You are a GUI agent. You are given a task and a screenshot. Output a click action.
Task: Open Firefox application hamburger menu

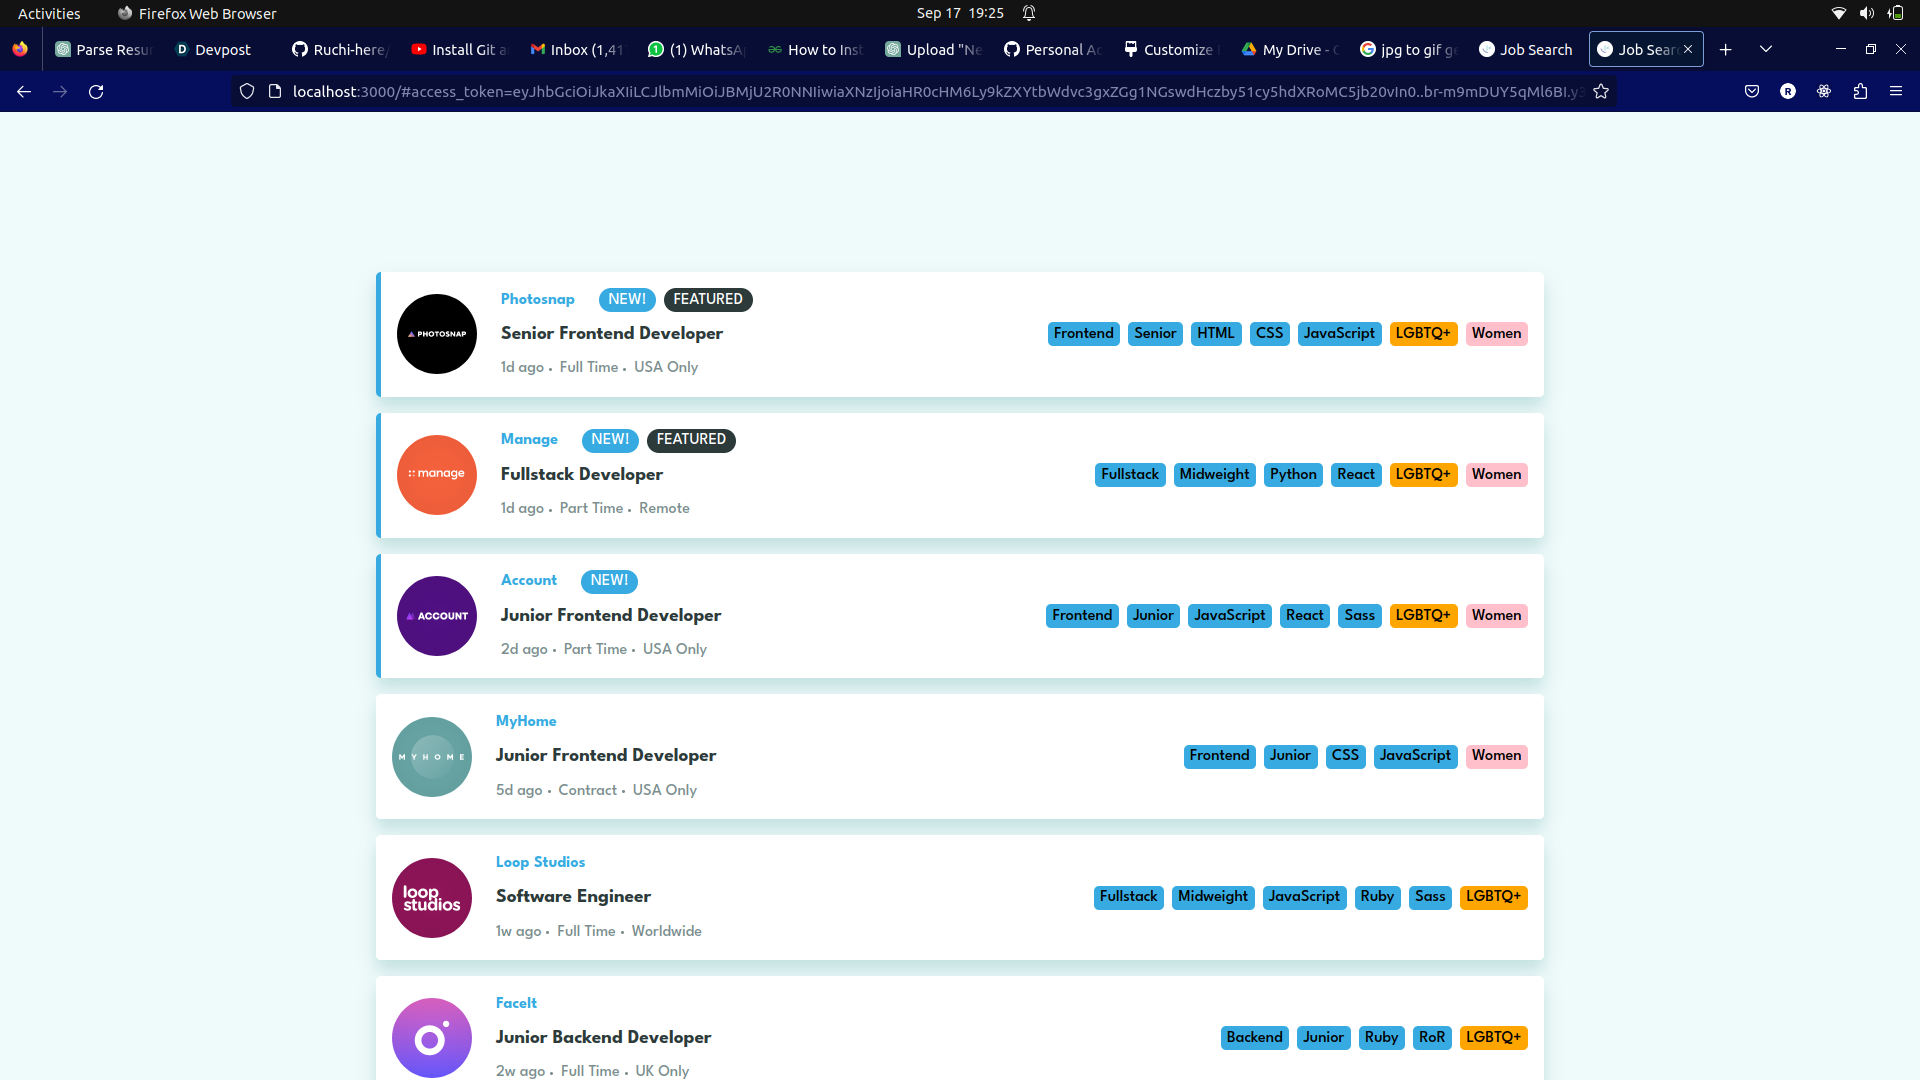(1896, 92)
